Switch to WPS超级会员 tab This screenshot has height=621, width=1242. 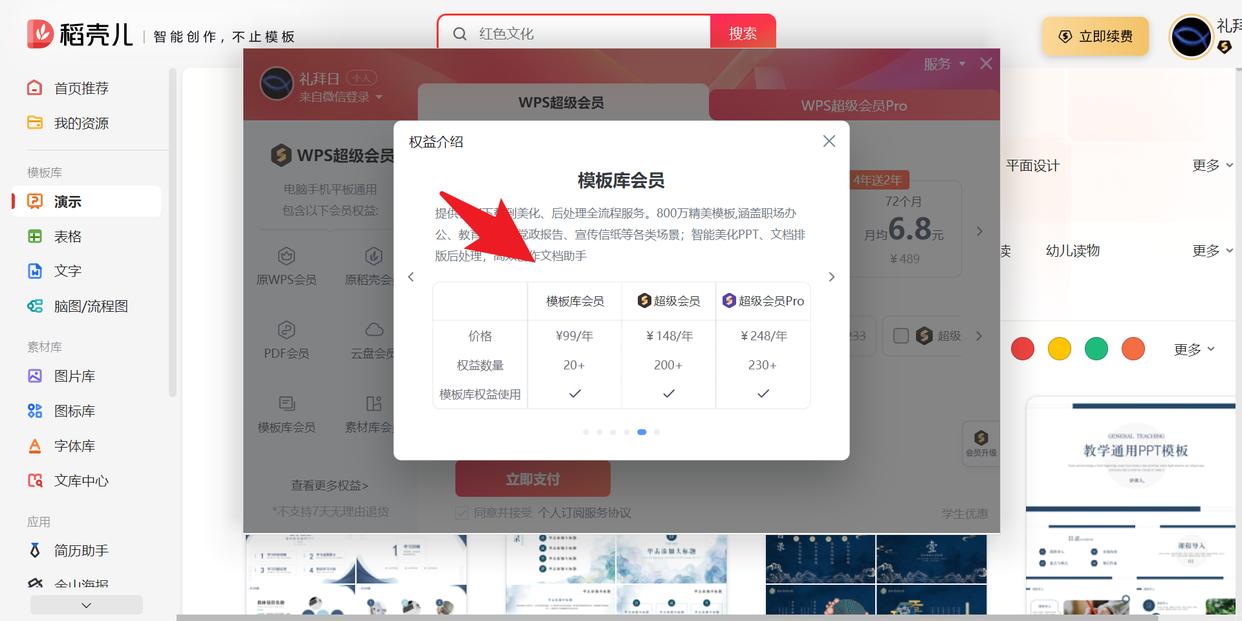pyautogui.click(x=561, y=102)
